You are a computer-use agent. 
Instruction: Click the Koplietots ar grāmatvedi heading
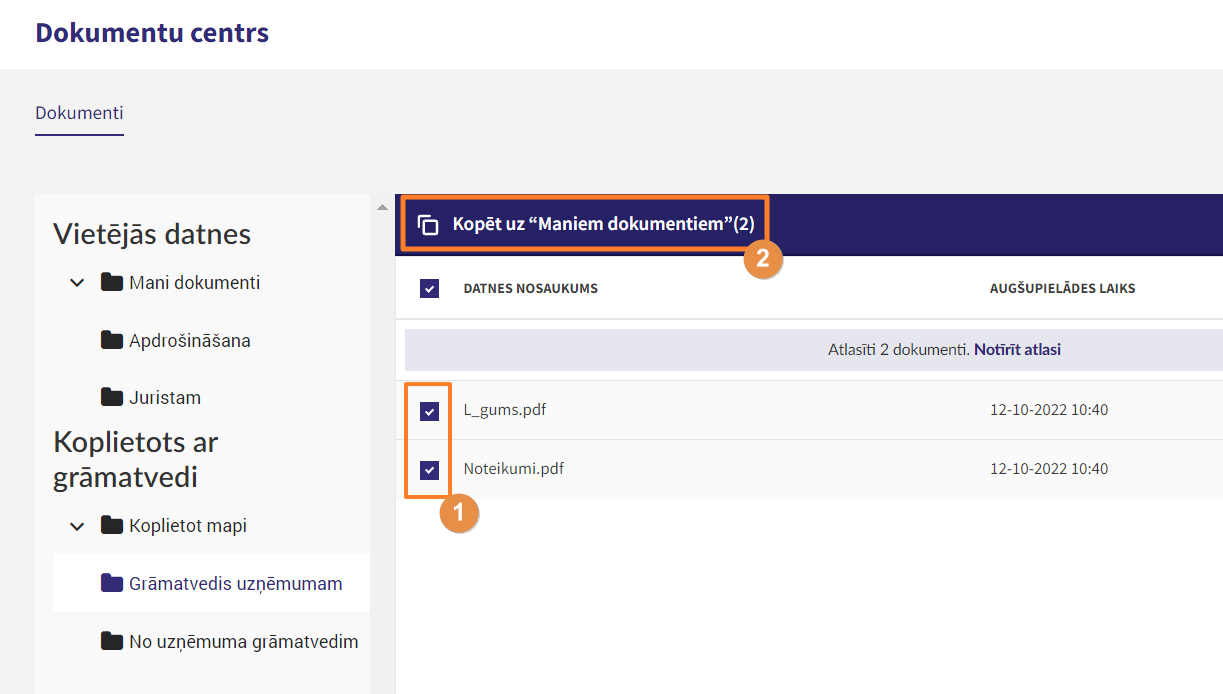[x=136, y=460]
